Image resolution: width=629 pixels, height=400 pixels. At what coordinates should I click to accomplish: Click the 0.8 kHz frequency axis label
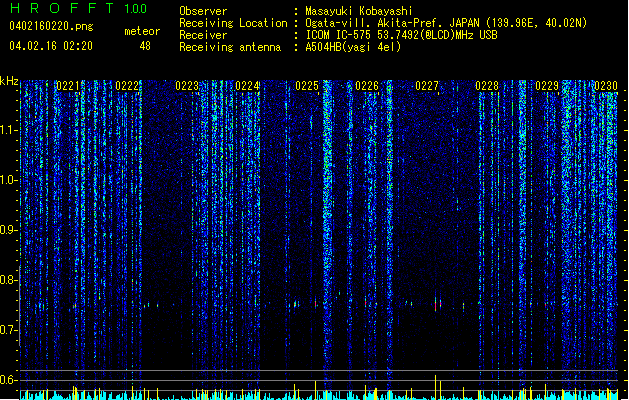click(x=8, y=280)
